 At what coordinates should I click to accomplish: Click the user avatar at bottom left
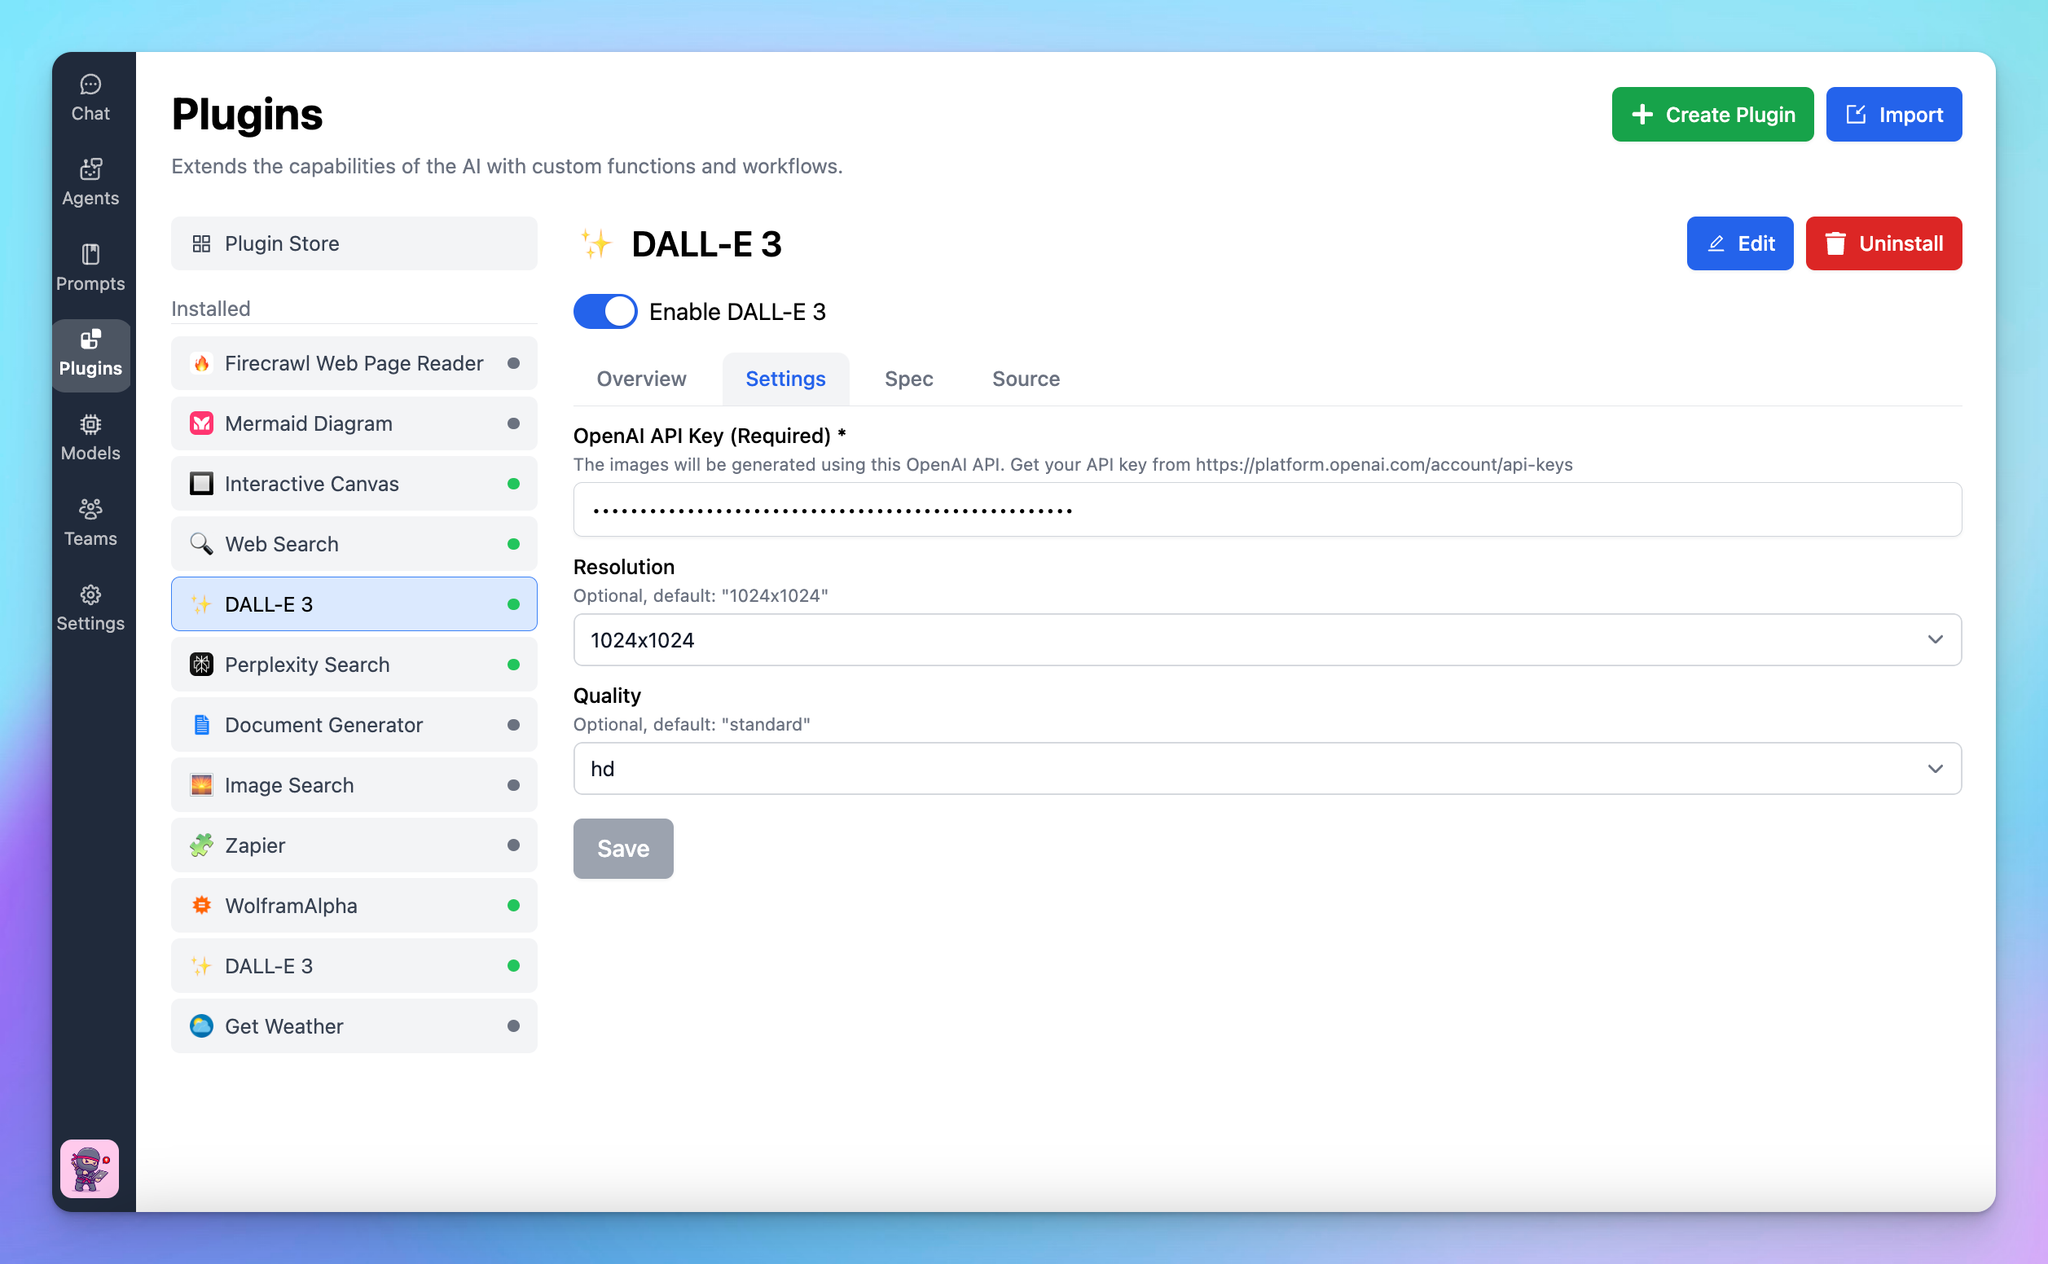pyautogui.click(x=89, y=1168)
